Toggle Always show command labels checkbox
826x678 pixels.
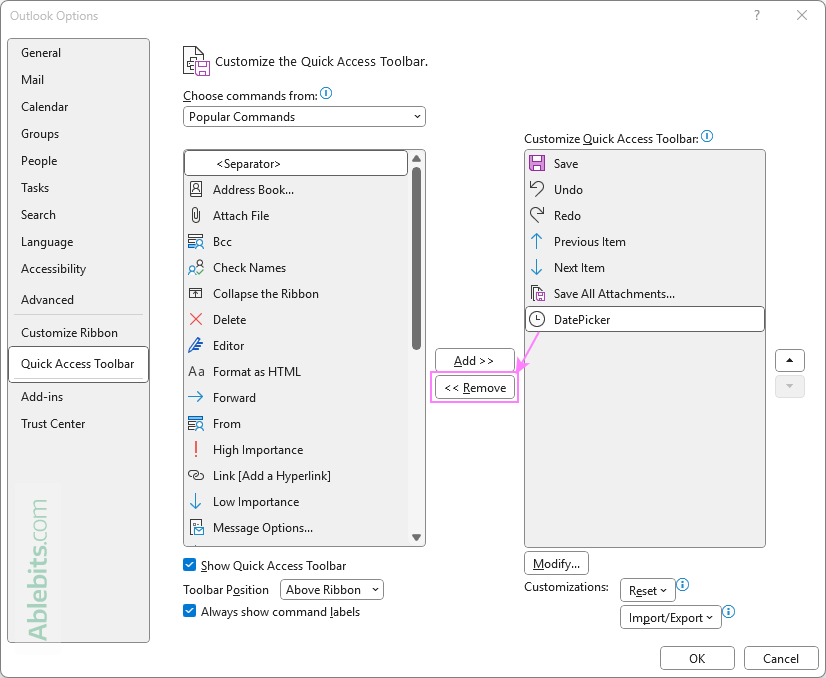point(190,611)
